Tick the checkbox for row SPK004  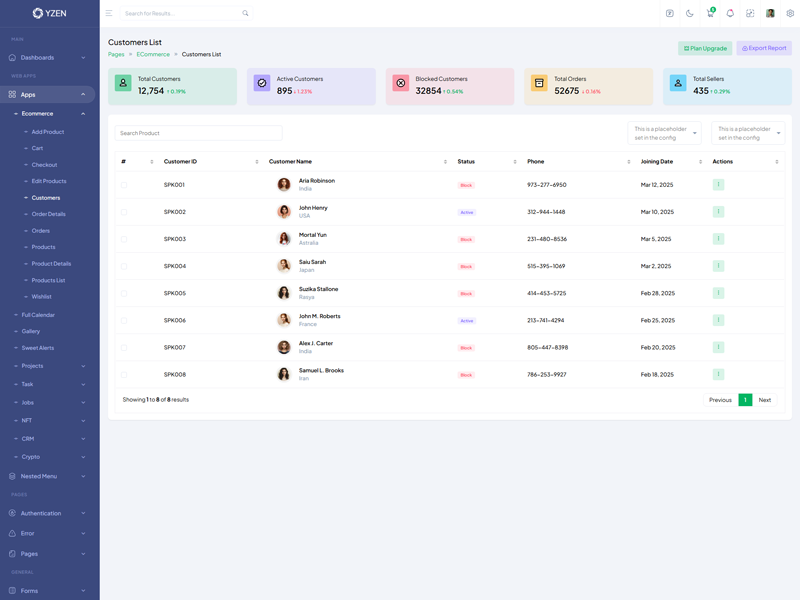(124, 266)
